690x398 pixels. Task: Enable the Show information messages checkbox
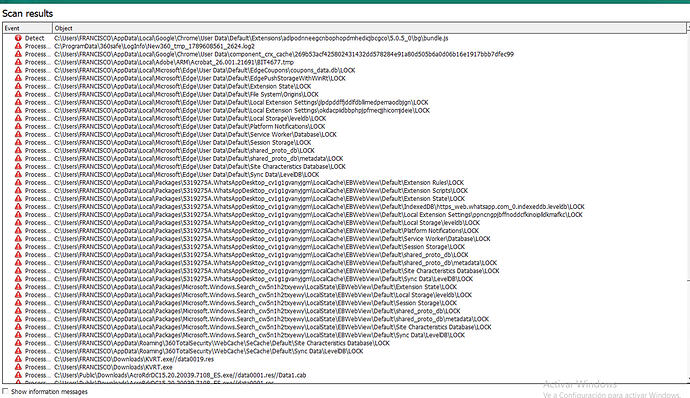click(x=5, y=391)
